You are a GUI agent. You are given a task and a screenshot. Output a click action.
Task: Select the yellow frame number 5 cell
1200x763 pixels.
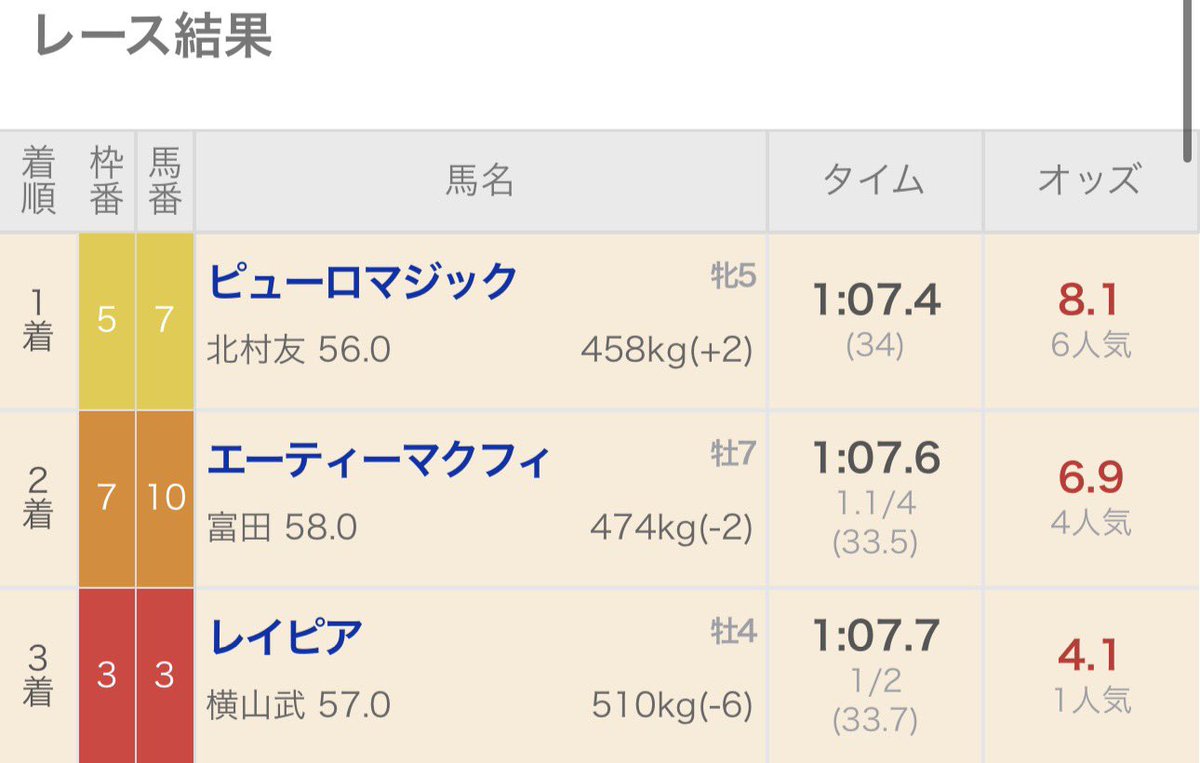click(x=107, y=321)
